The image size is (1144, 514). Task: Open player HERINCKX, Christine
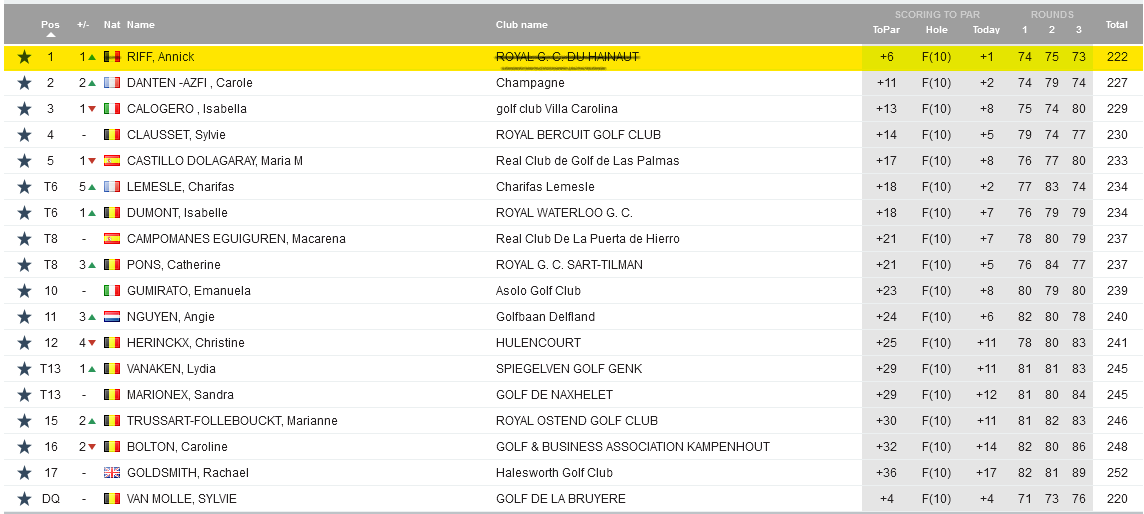(x=185, y=343)
